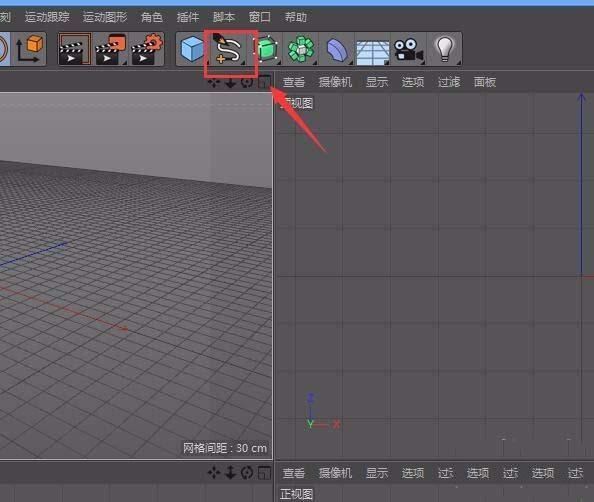Add a light using the bulb icon
The image size is (594, 502).
click(444, 49)
